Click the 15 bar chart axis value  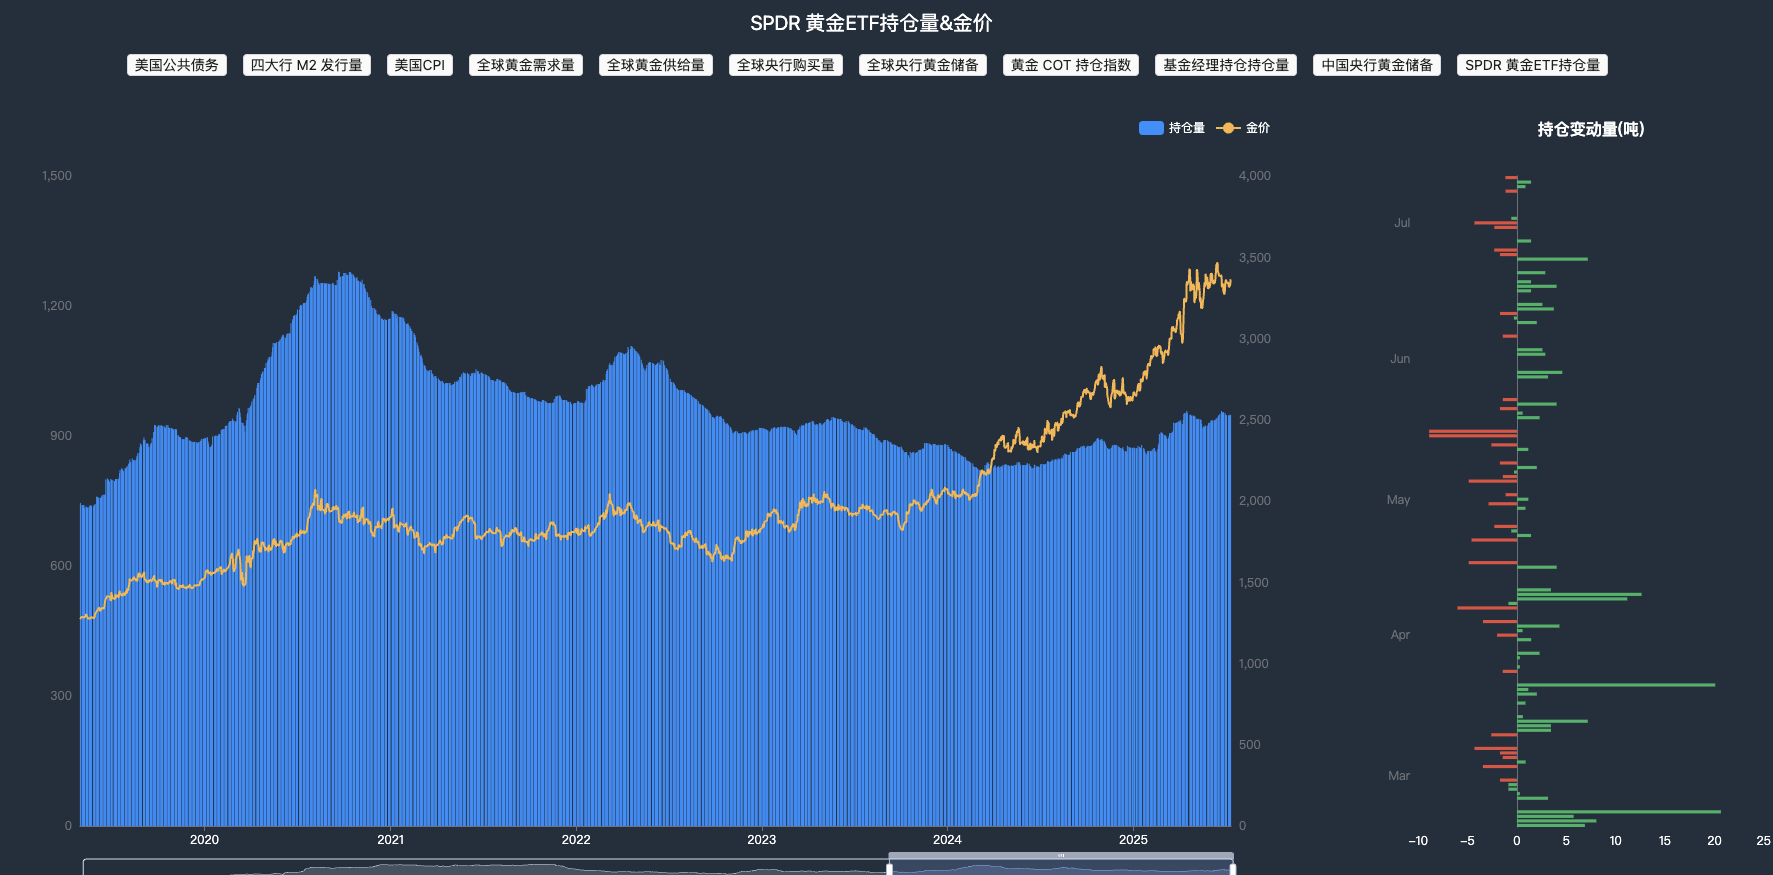1665,841
